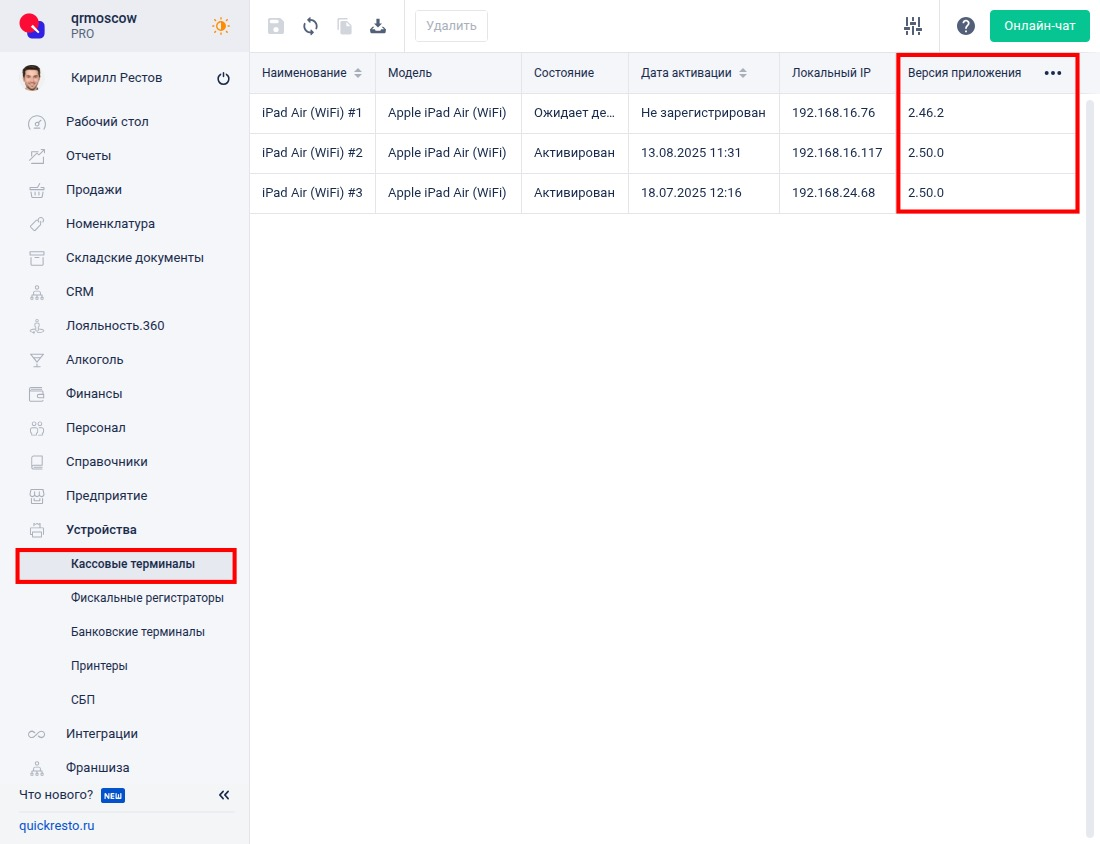Open the help question mark icon
Screen dimensions: 1100x844
point(965,26)
